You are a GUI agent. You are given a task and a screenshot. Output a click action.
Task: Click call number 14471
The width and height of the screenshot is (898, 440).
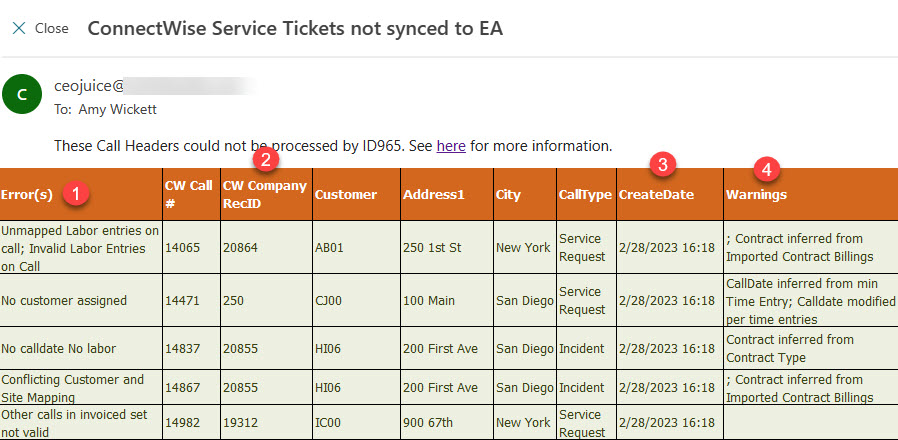click(x=182, y=301)
